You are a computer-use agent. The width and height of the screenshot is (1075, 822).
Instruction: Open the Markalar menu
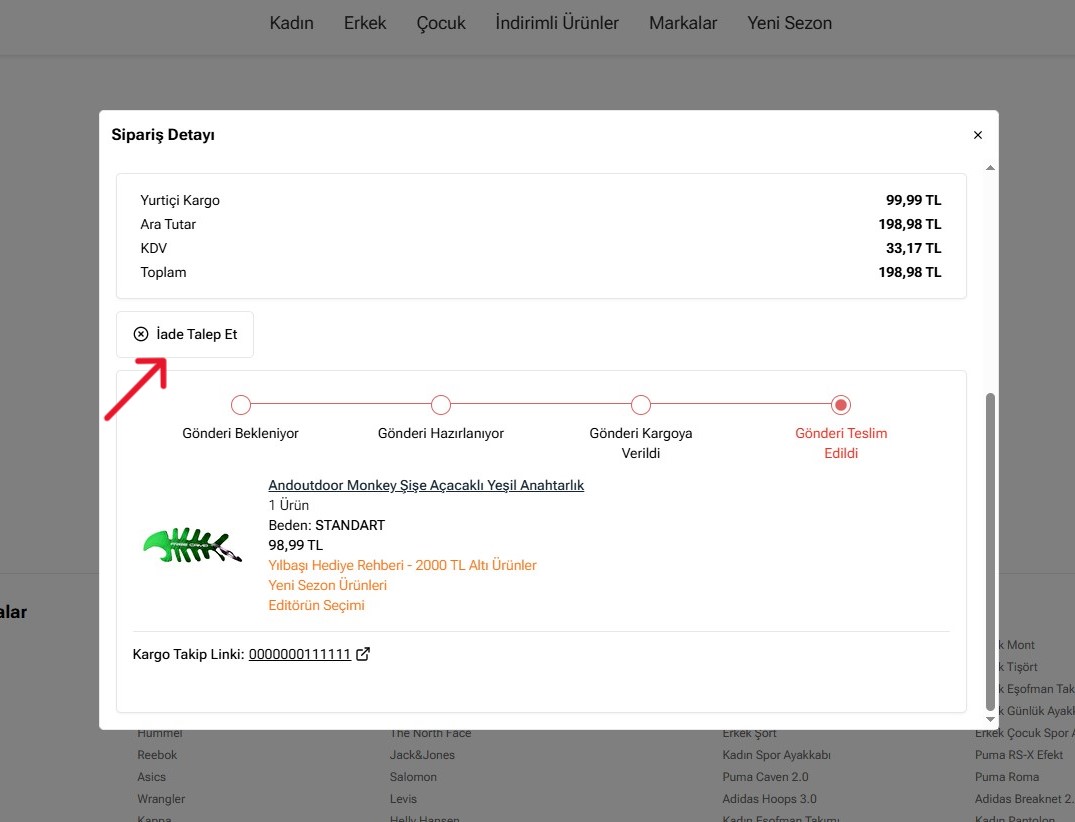[683, 23]
